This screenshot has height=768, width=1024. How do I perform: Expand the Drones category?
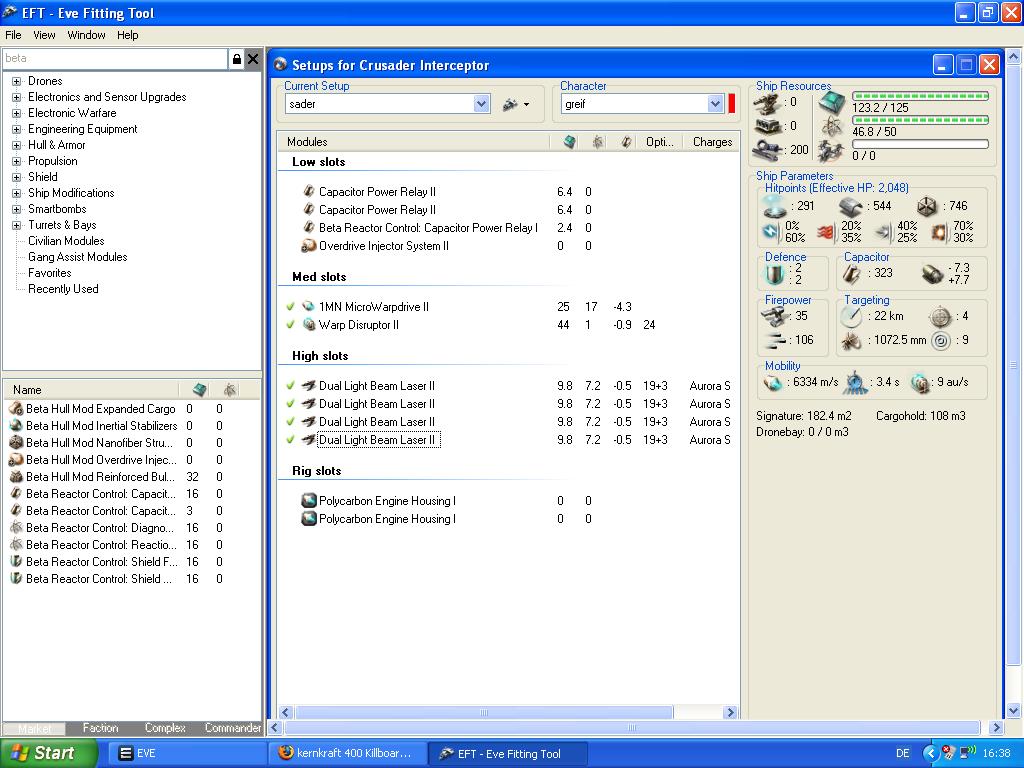(16, 82)
